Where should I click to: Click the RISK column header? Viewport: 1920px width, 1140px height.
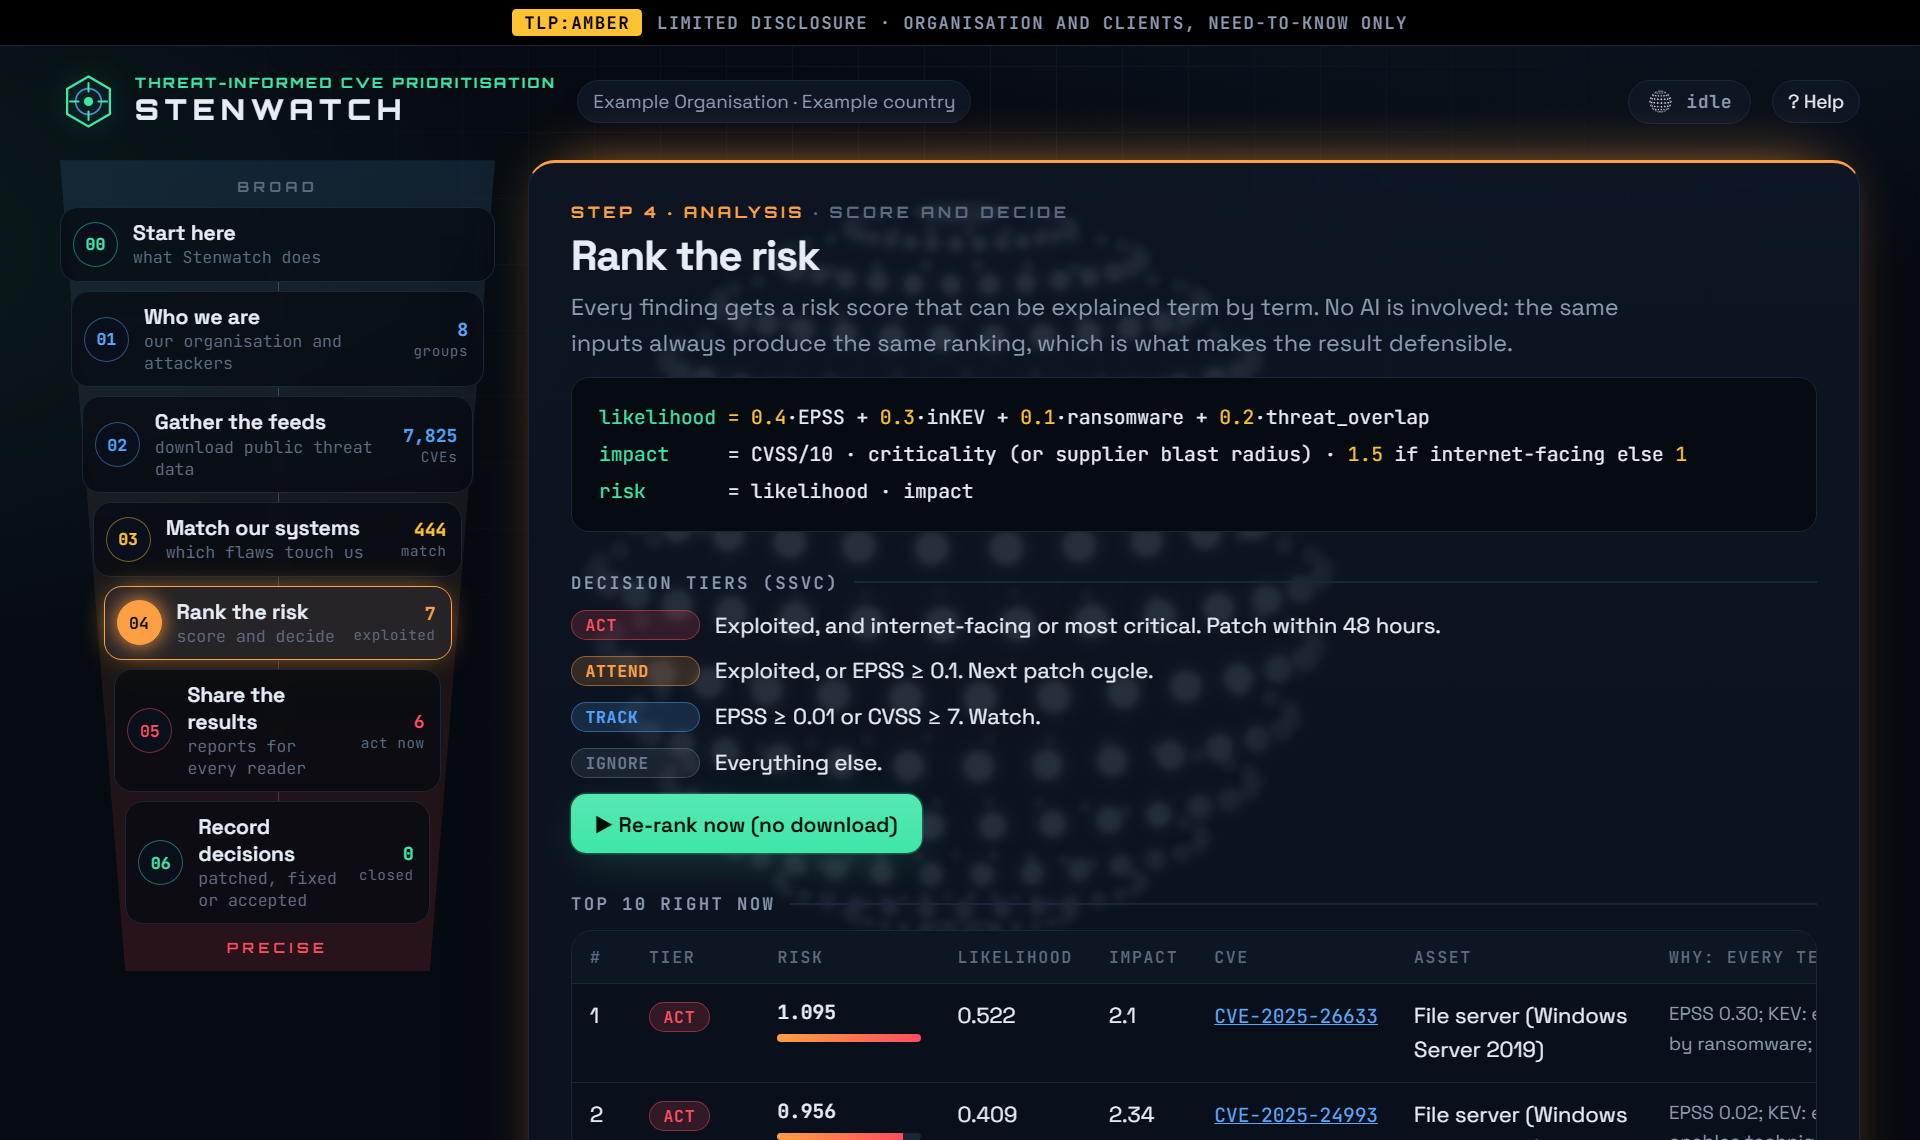[x=800, y=957]
